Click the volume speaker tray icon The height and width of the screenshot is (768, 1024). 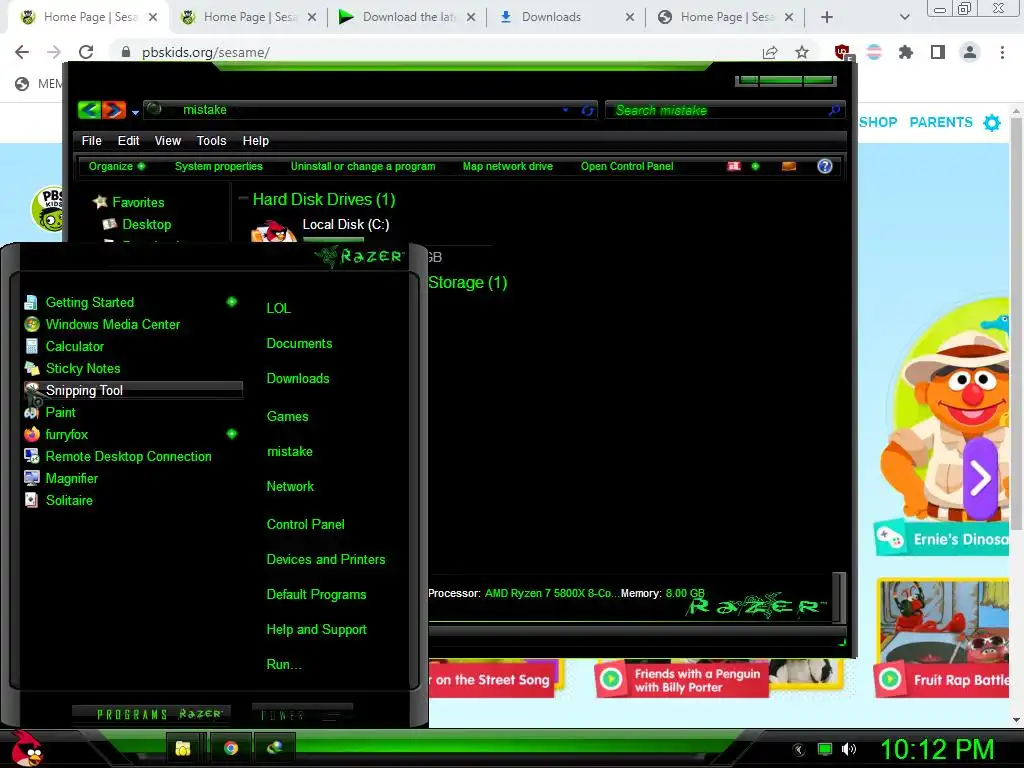[849, 749]
